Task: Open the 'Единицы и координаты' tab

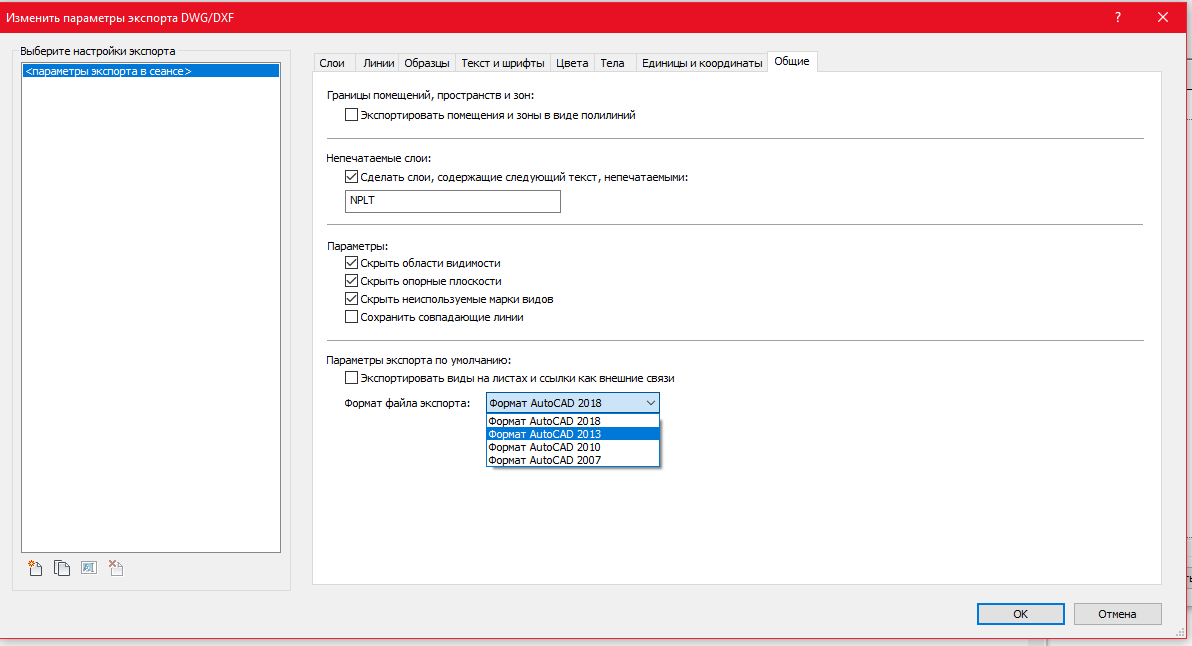Action: click(x=702, y=63)
